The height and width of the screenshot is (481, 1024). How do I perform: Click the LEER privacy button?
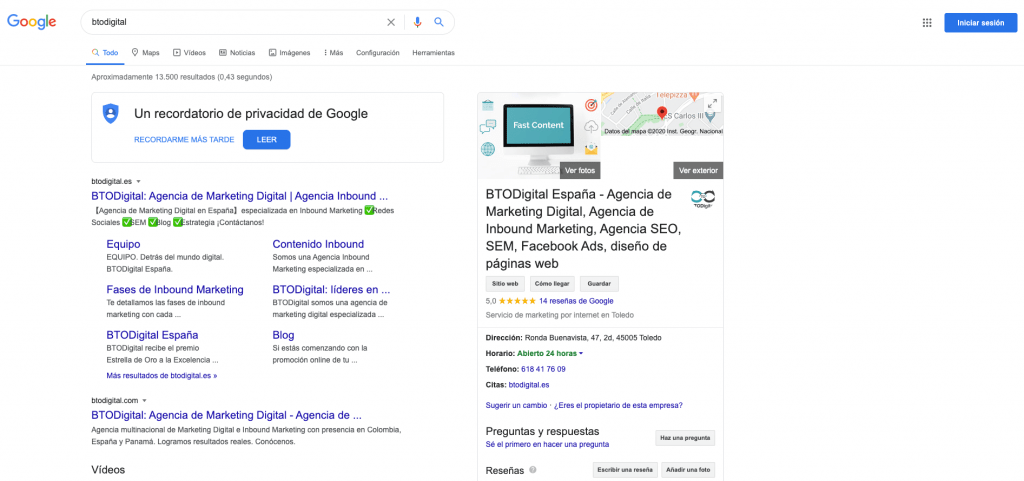(x=266, y=140)
